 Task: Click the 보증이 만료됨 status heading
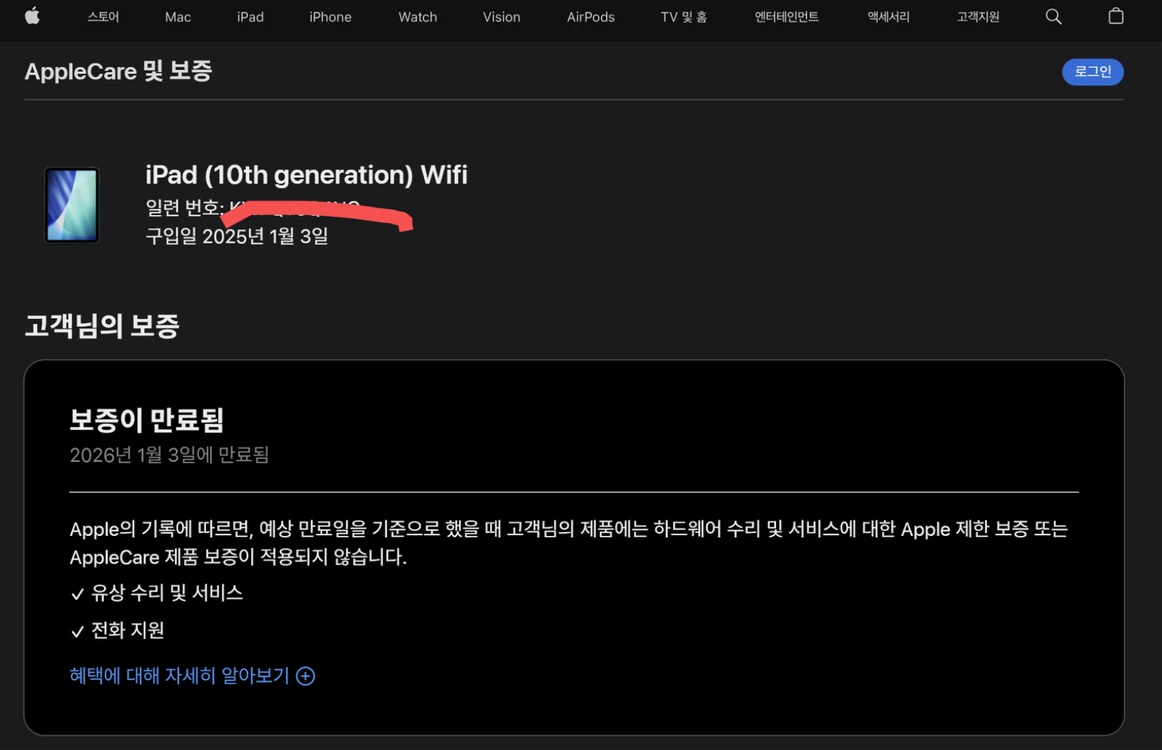pyautogui.click(x=147, y=420)
